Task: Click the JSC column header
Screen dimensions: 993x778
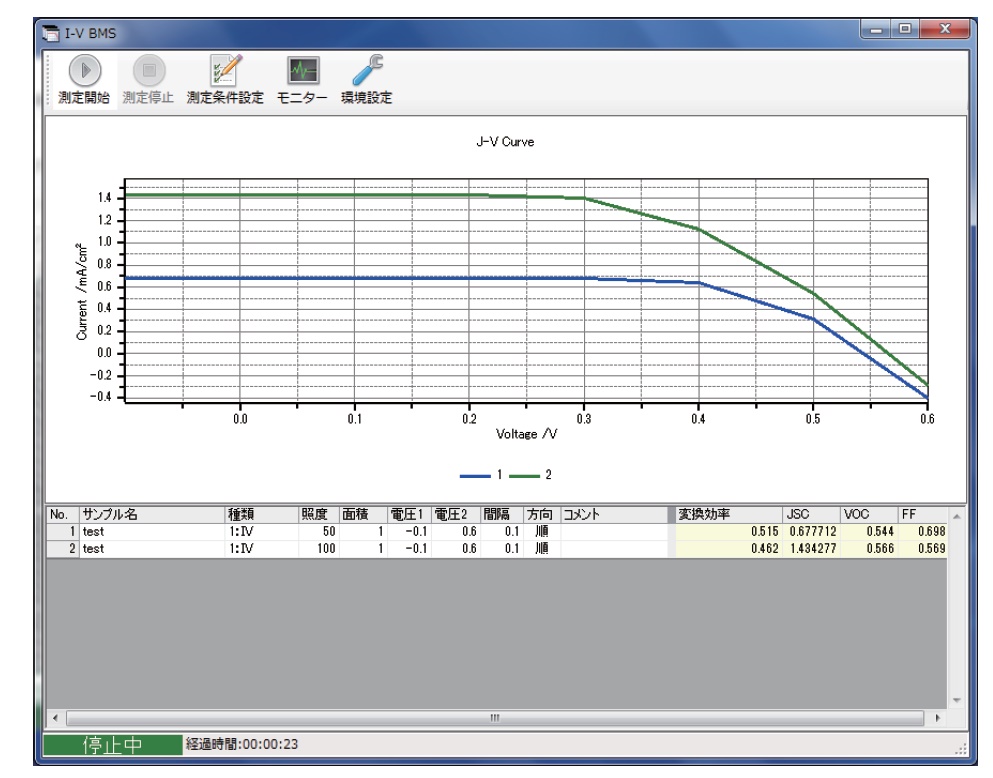Action: click(x=811, y=514)
